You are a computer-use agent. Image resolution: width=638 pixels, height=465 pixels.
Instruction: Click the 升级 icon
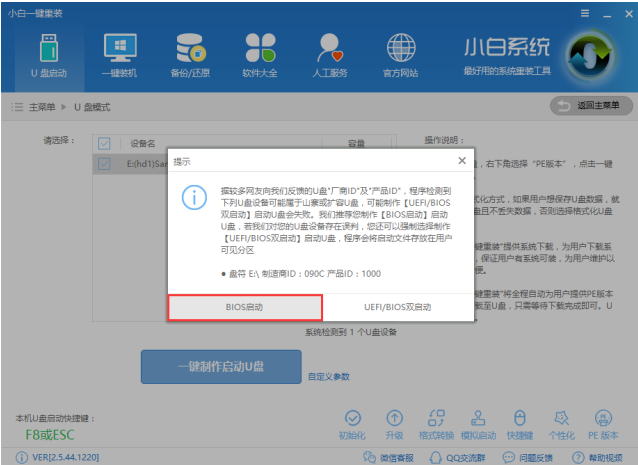click(x=394, y=425)
